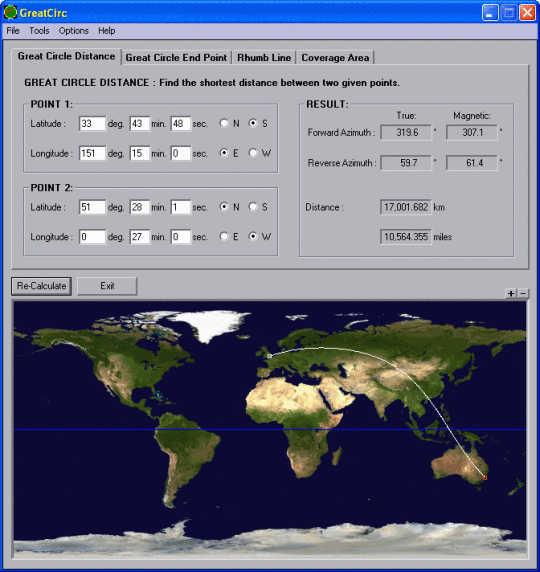Select S for Point 2 latitude
The image size is (540, 572).
pyautogui.click(x=252, y=207)
